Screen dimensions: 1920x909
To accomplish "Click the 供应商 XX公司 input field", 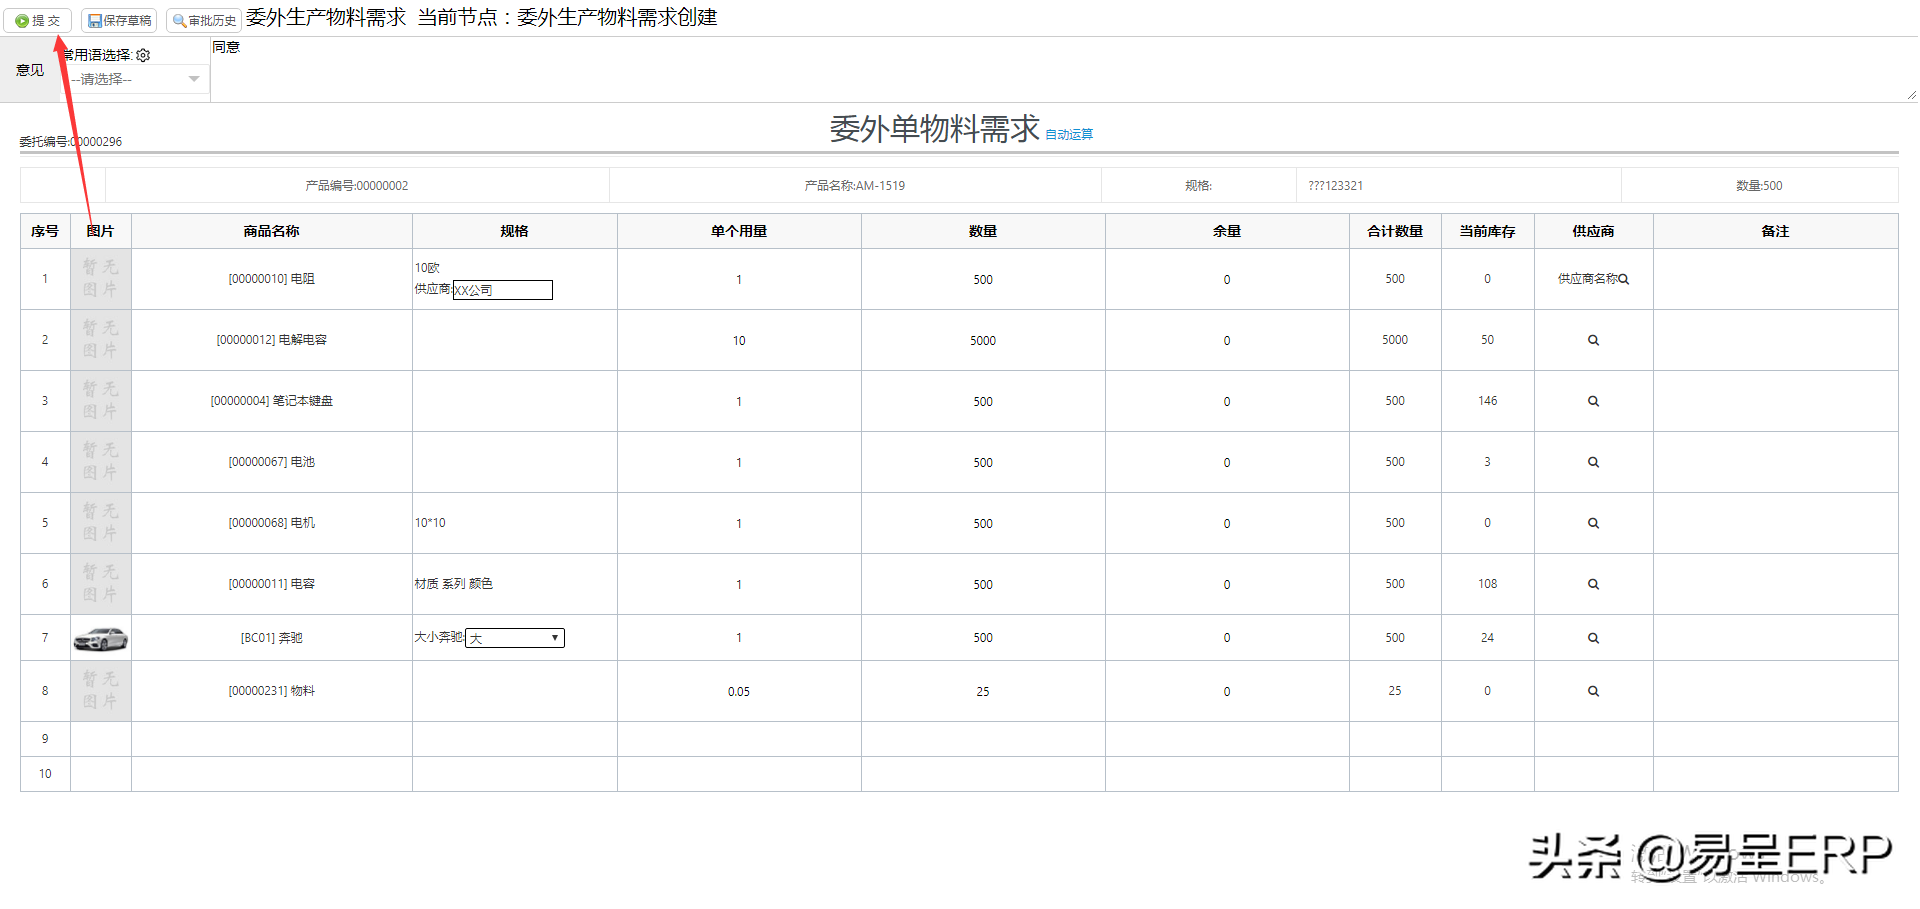I will [502, 290].
